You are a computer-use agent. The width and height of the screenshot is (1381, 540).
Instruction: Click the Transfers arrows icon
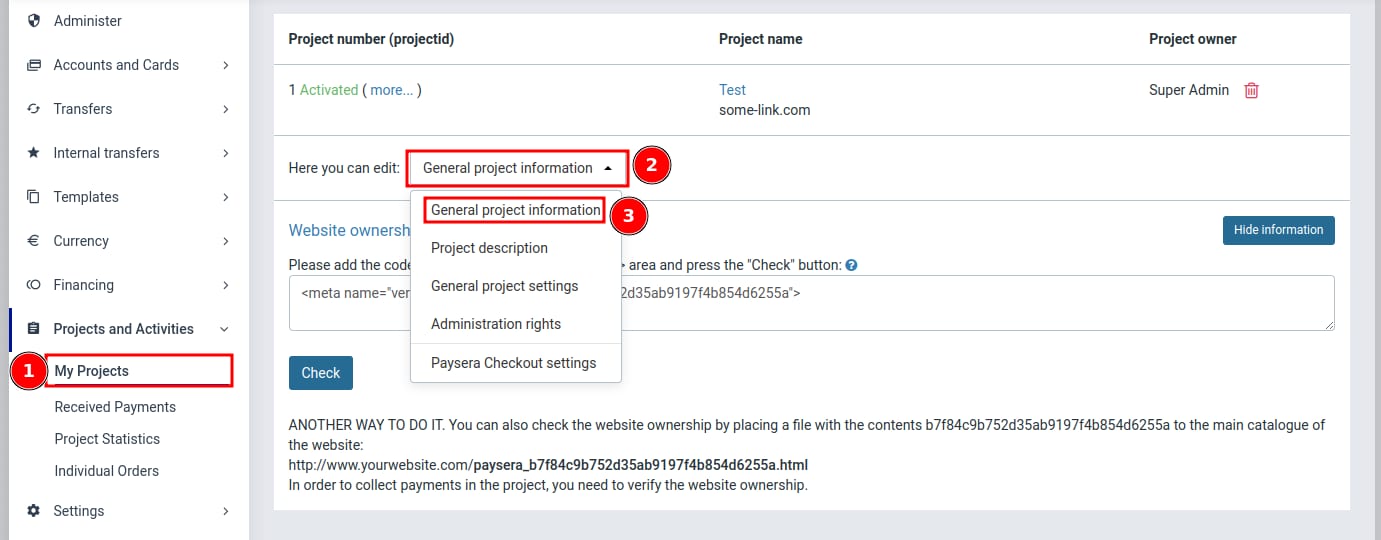coord(34,109)
